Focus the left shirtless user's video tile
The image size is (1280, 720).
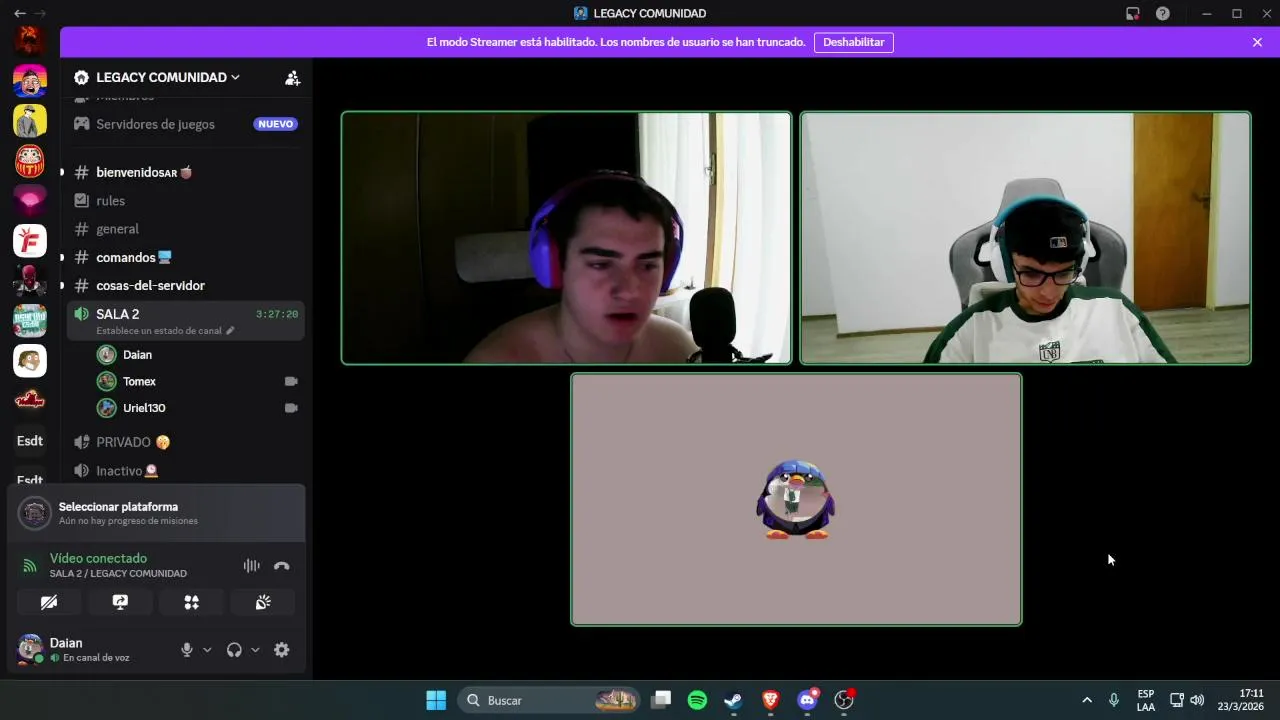tap(566, 238)
